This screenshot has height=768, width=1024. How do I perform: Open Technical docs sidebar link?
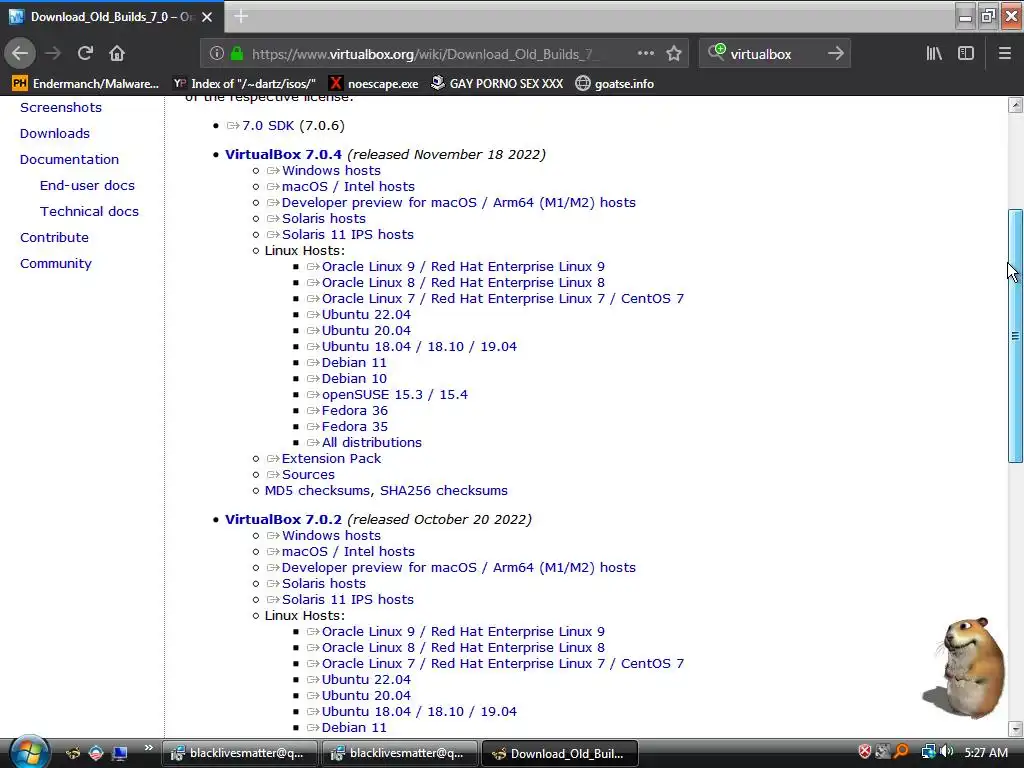(89, 212)
